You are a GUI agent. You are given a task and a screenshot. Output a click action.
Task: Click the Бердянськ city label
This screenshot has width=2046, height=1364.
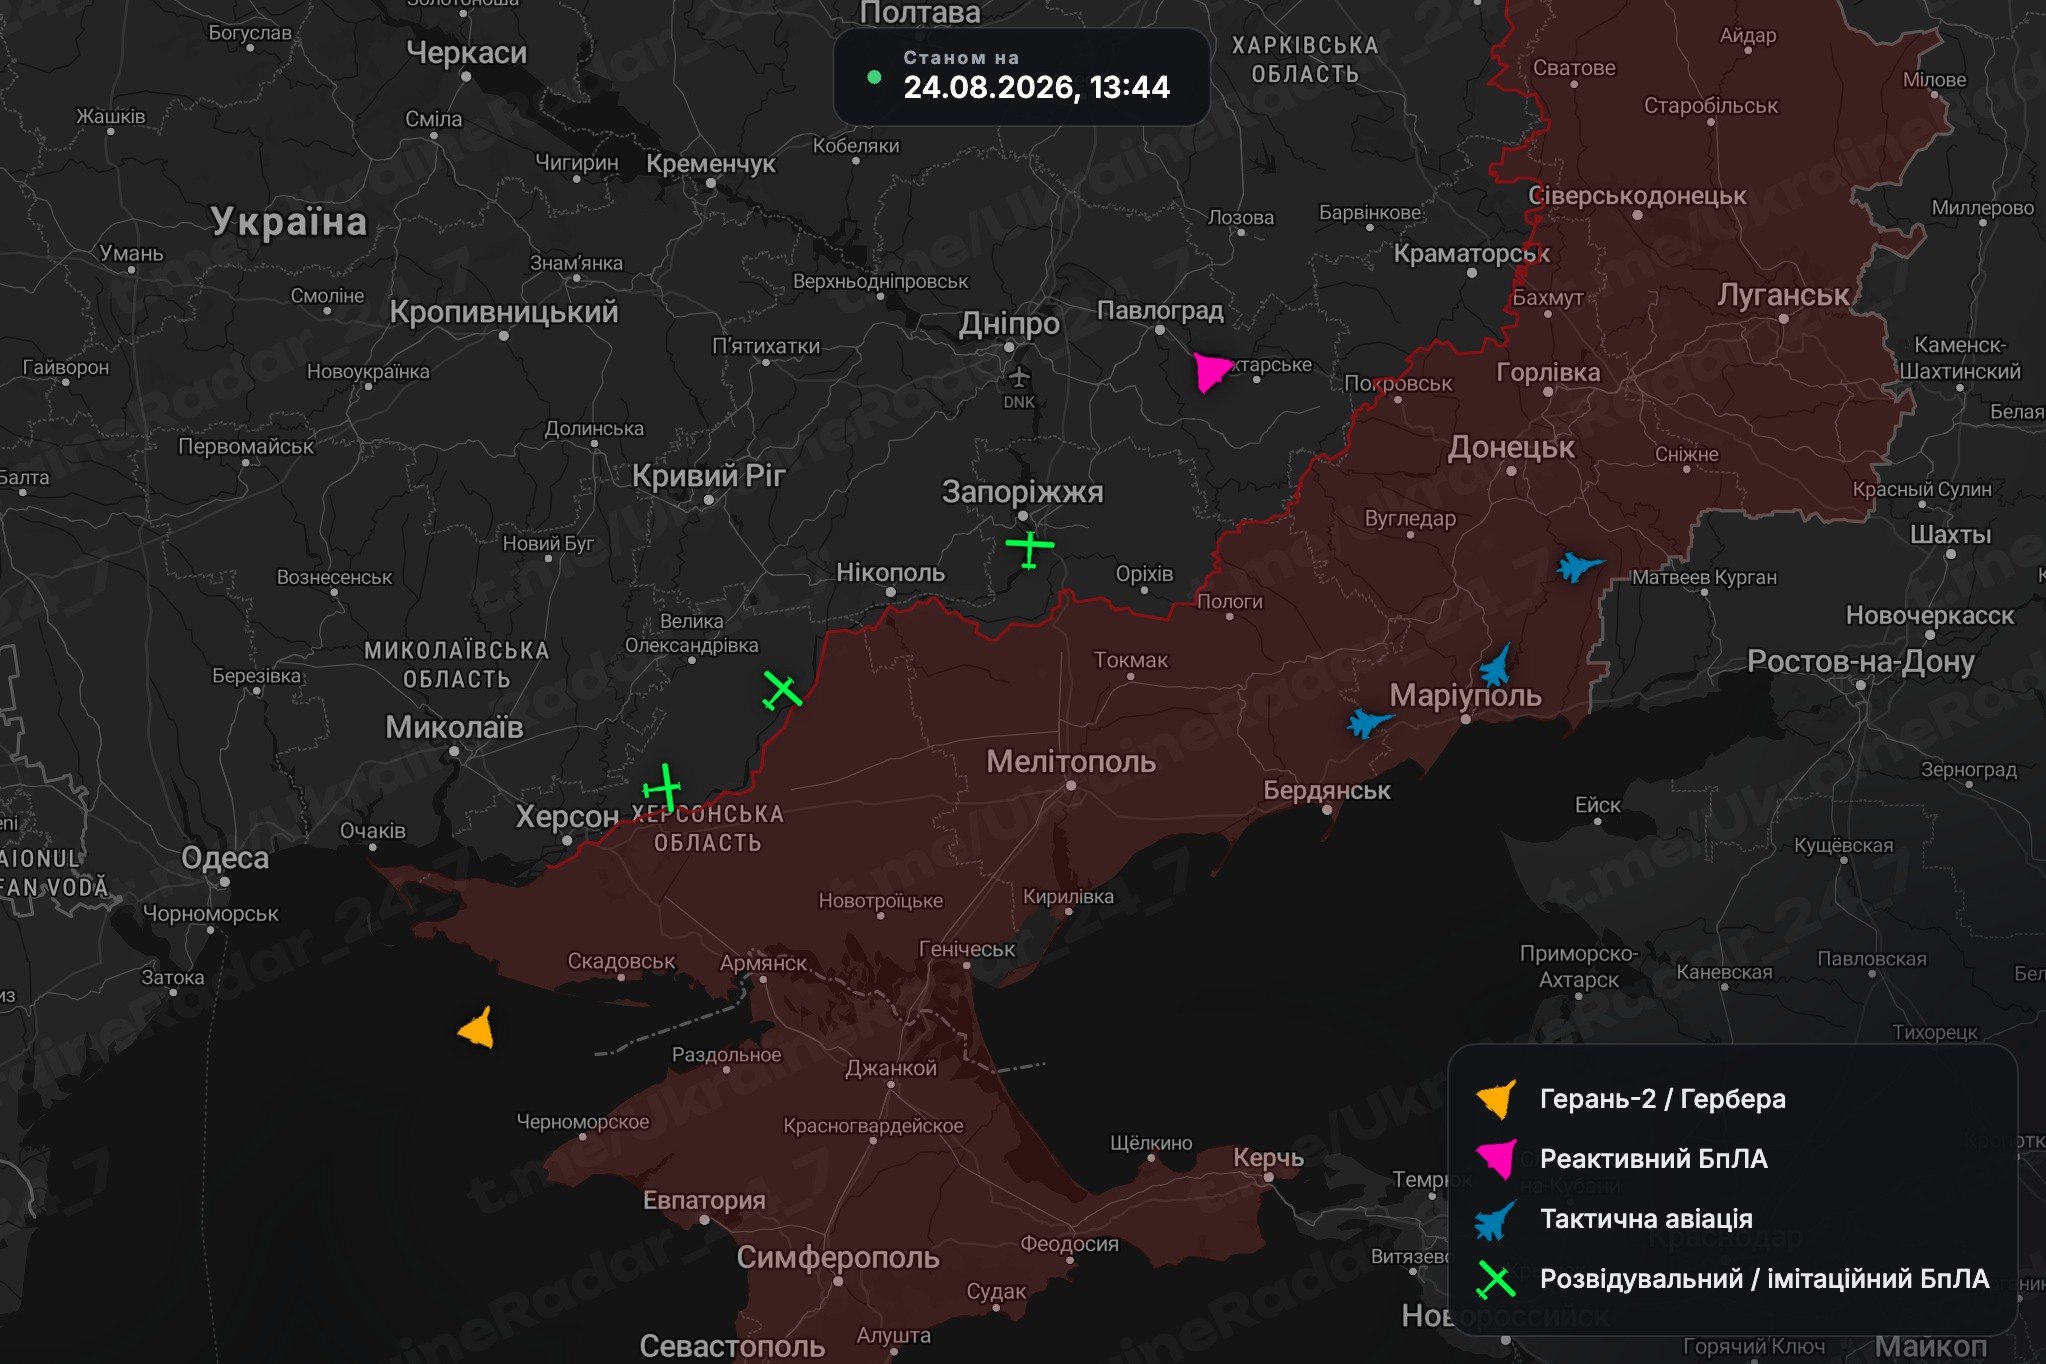pos(1327,791)
